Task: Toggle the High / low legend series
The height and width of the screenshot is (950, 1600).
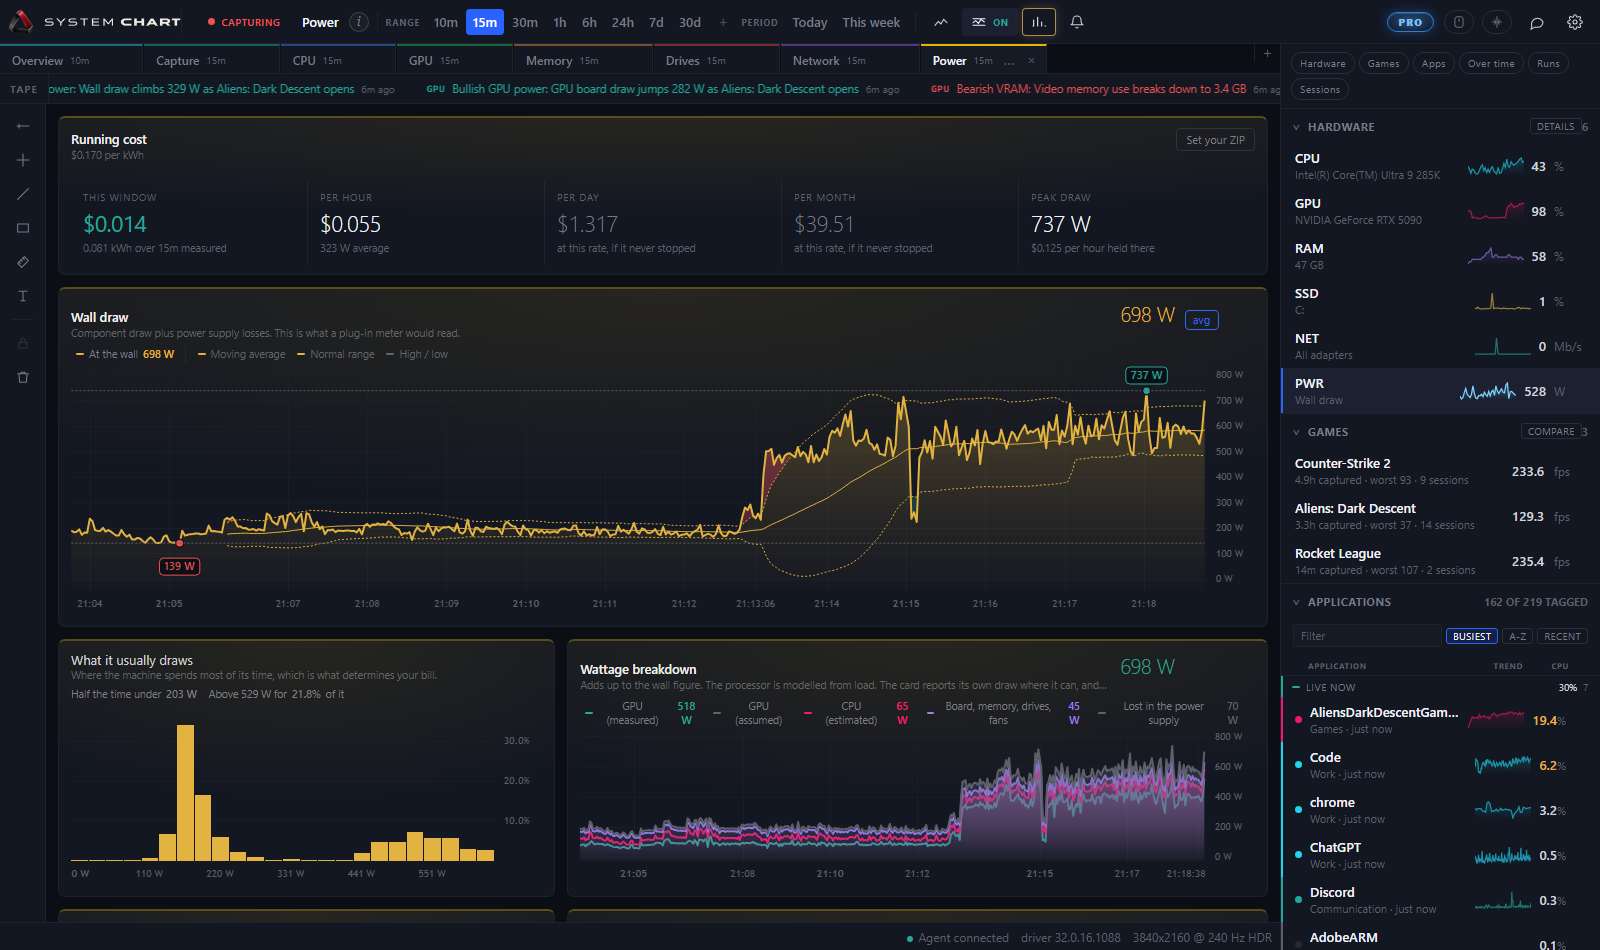Action: tap(417, 354)
